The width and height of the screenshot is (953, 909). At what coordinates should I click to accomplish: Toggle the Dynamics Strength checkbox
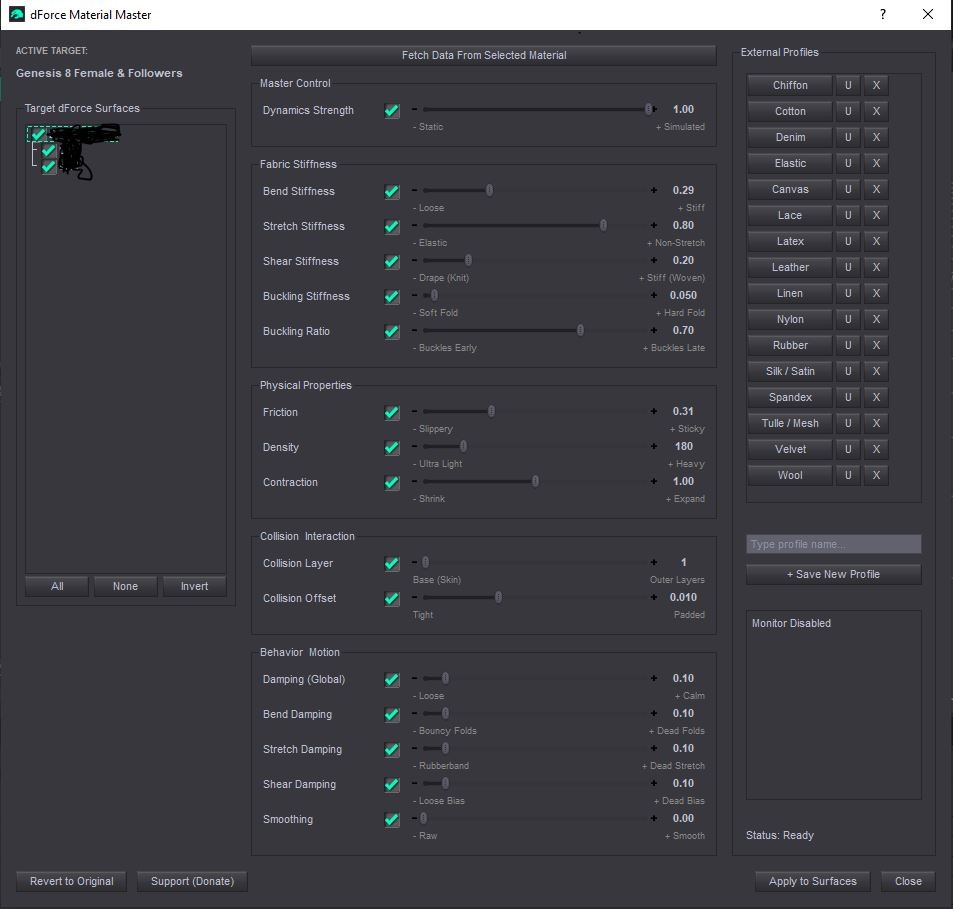click(392, 111)
